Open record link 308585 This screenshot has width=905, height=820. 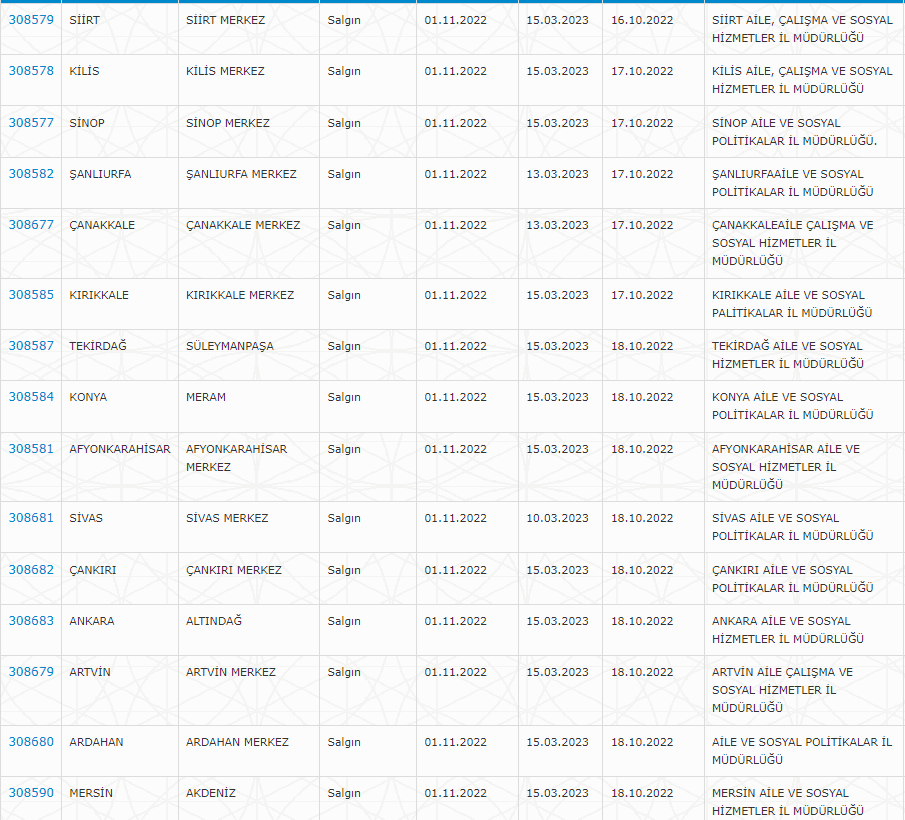click(31, 295)
